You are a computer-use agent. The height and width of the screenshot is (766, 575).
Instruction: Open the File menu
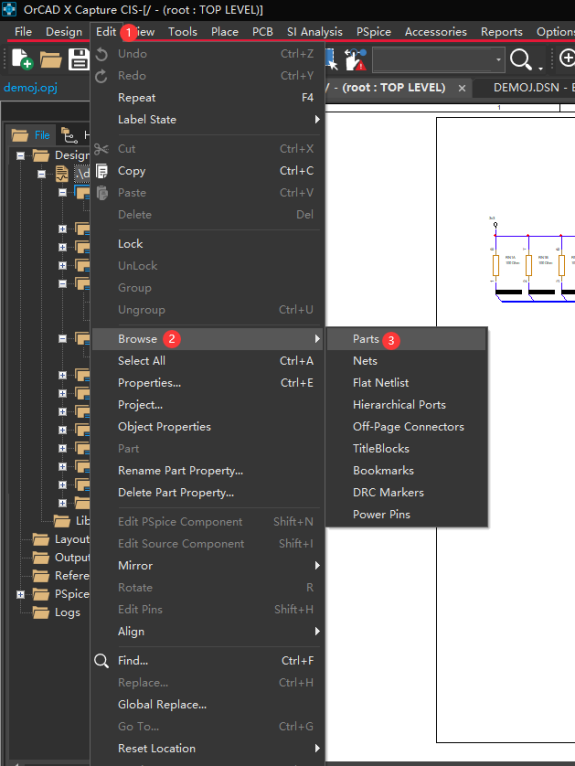tap(23, 32)
